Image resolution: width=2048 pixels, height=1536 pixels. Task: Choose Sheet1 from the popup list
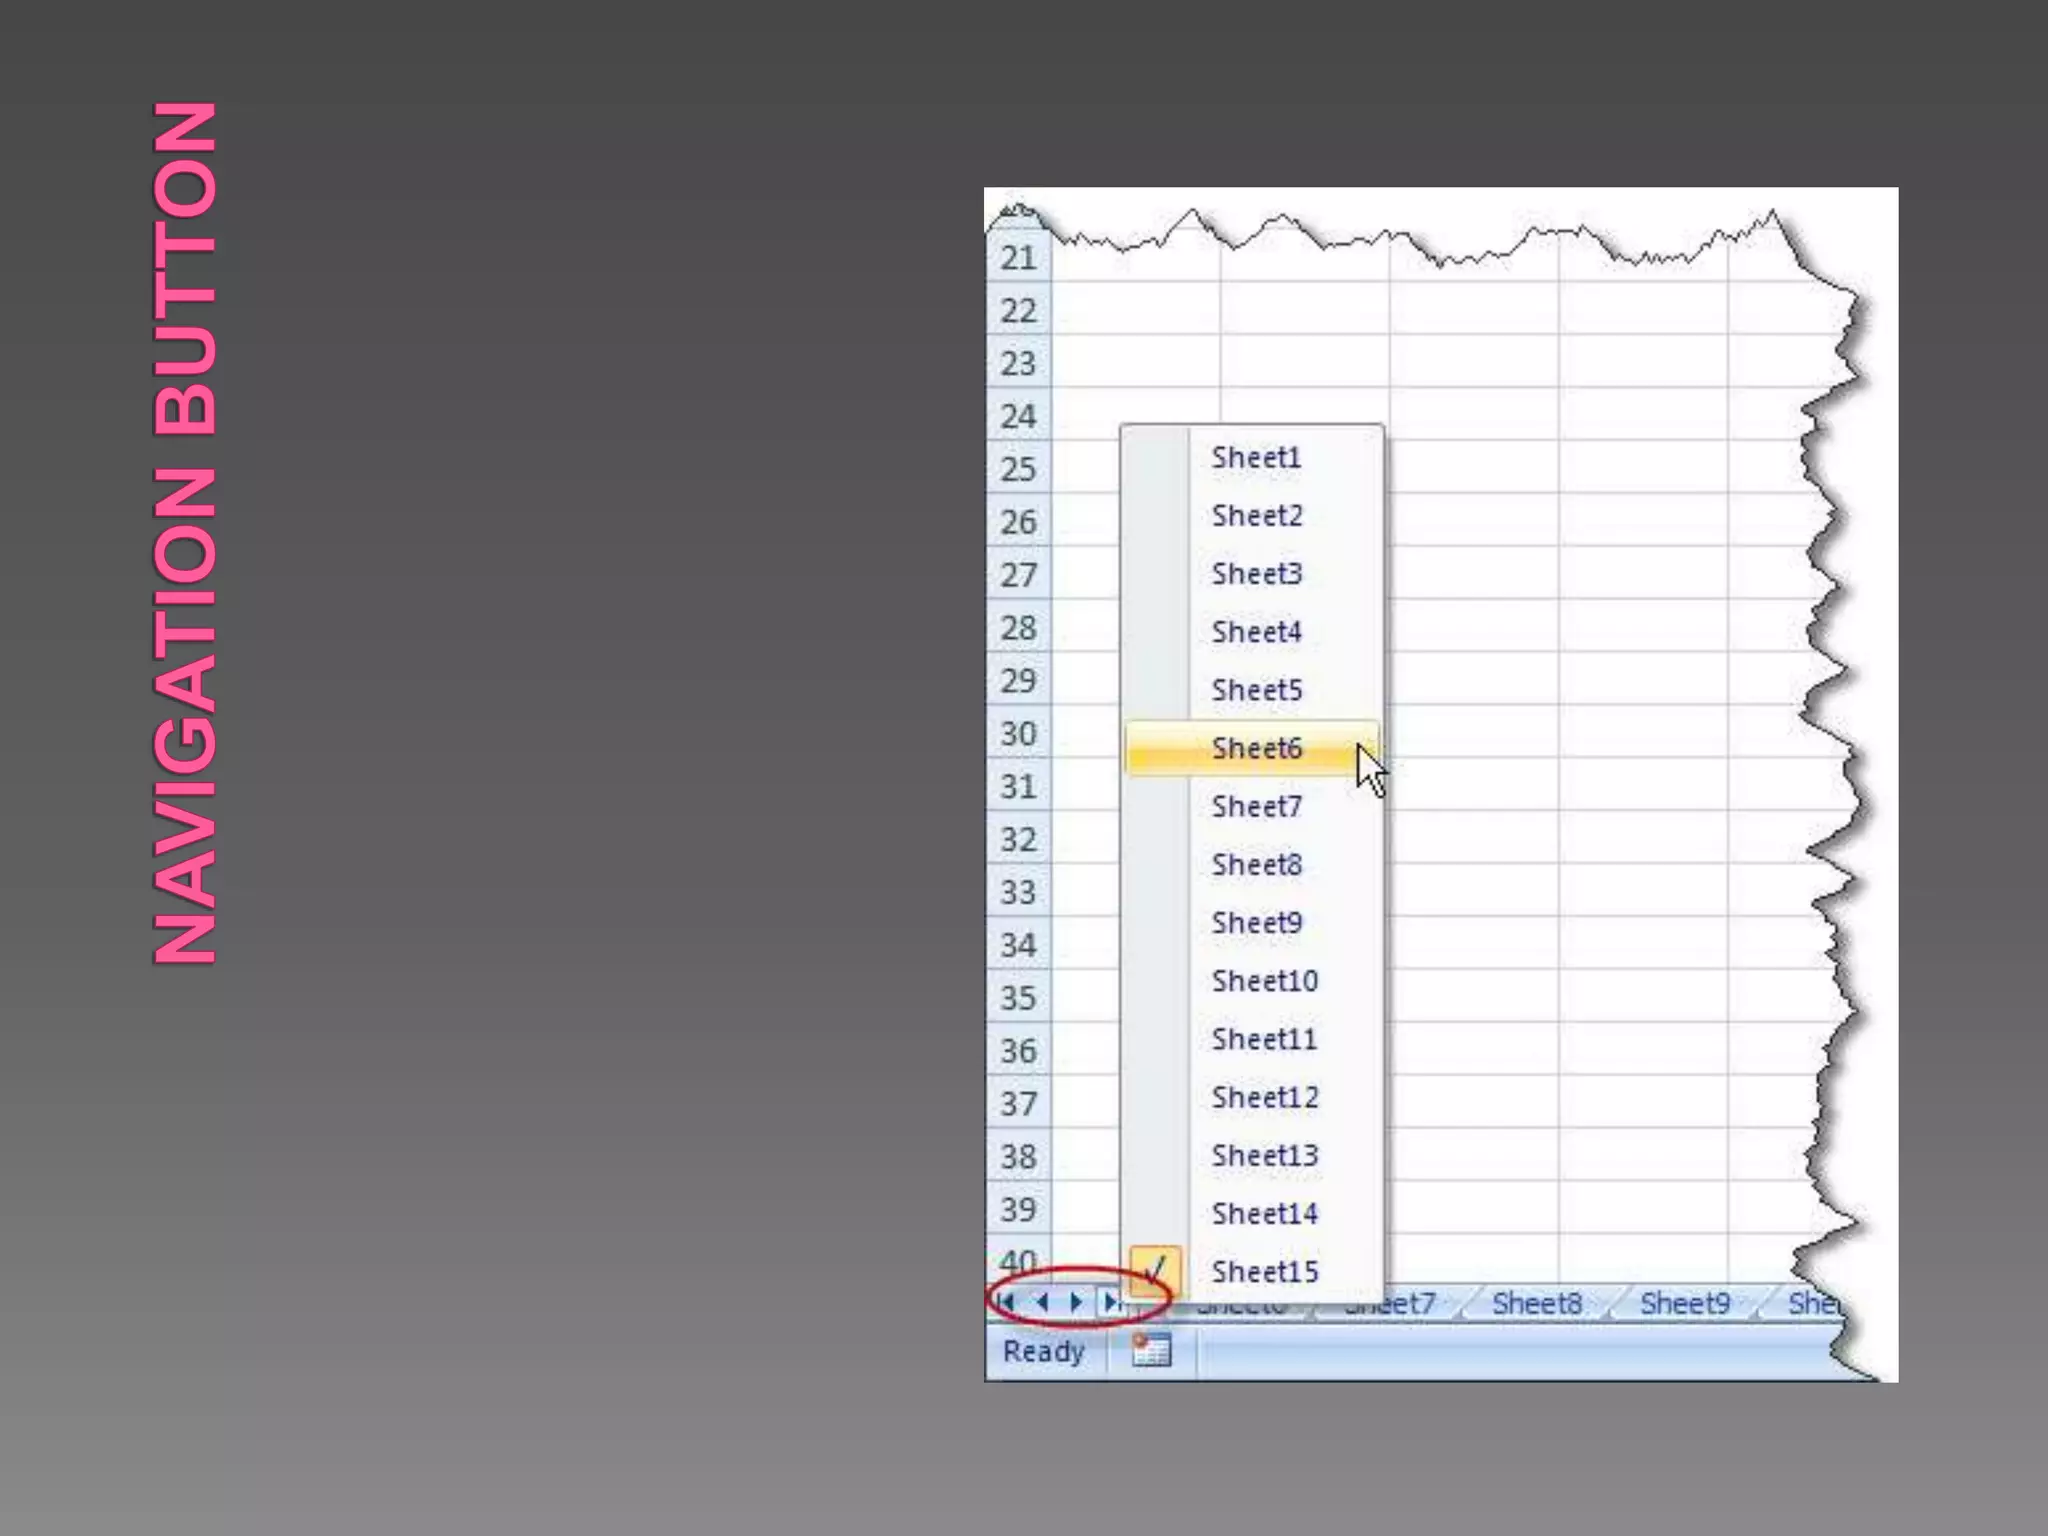coord(1256,458)
